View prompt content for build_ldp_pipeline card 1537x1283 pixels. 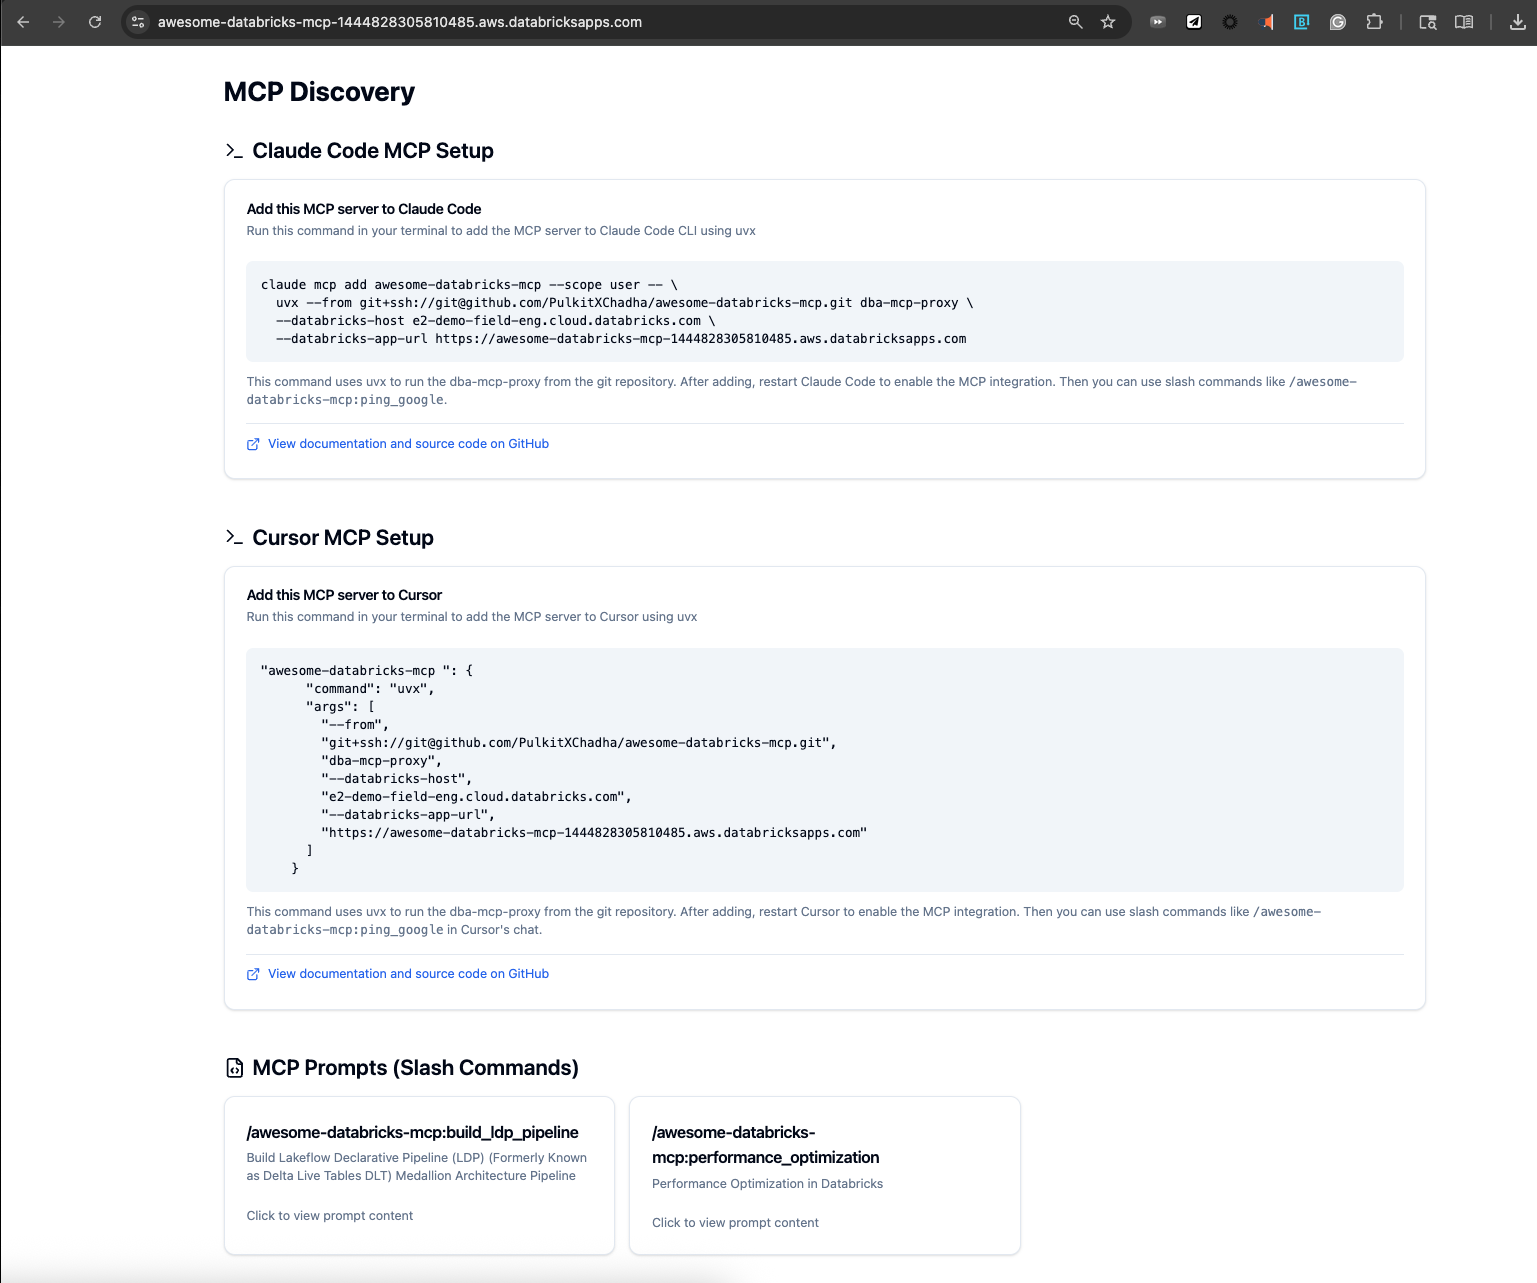pyautogui.click(x=330, y=1215)
